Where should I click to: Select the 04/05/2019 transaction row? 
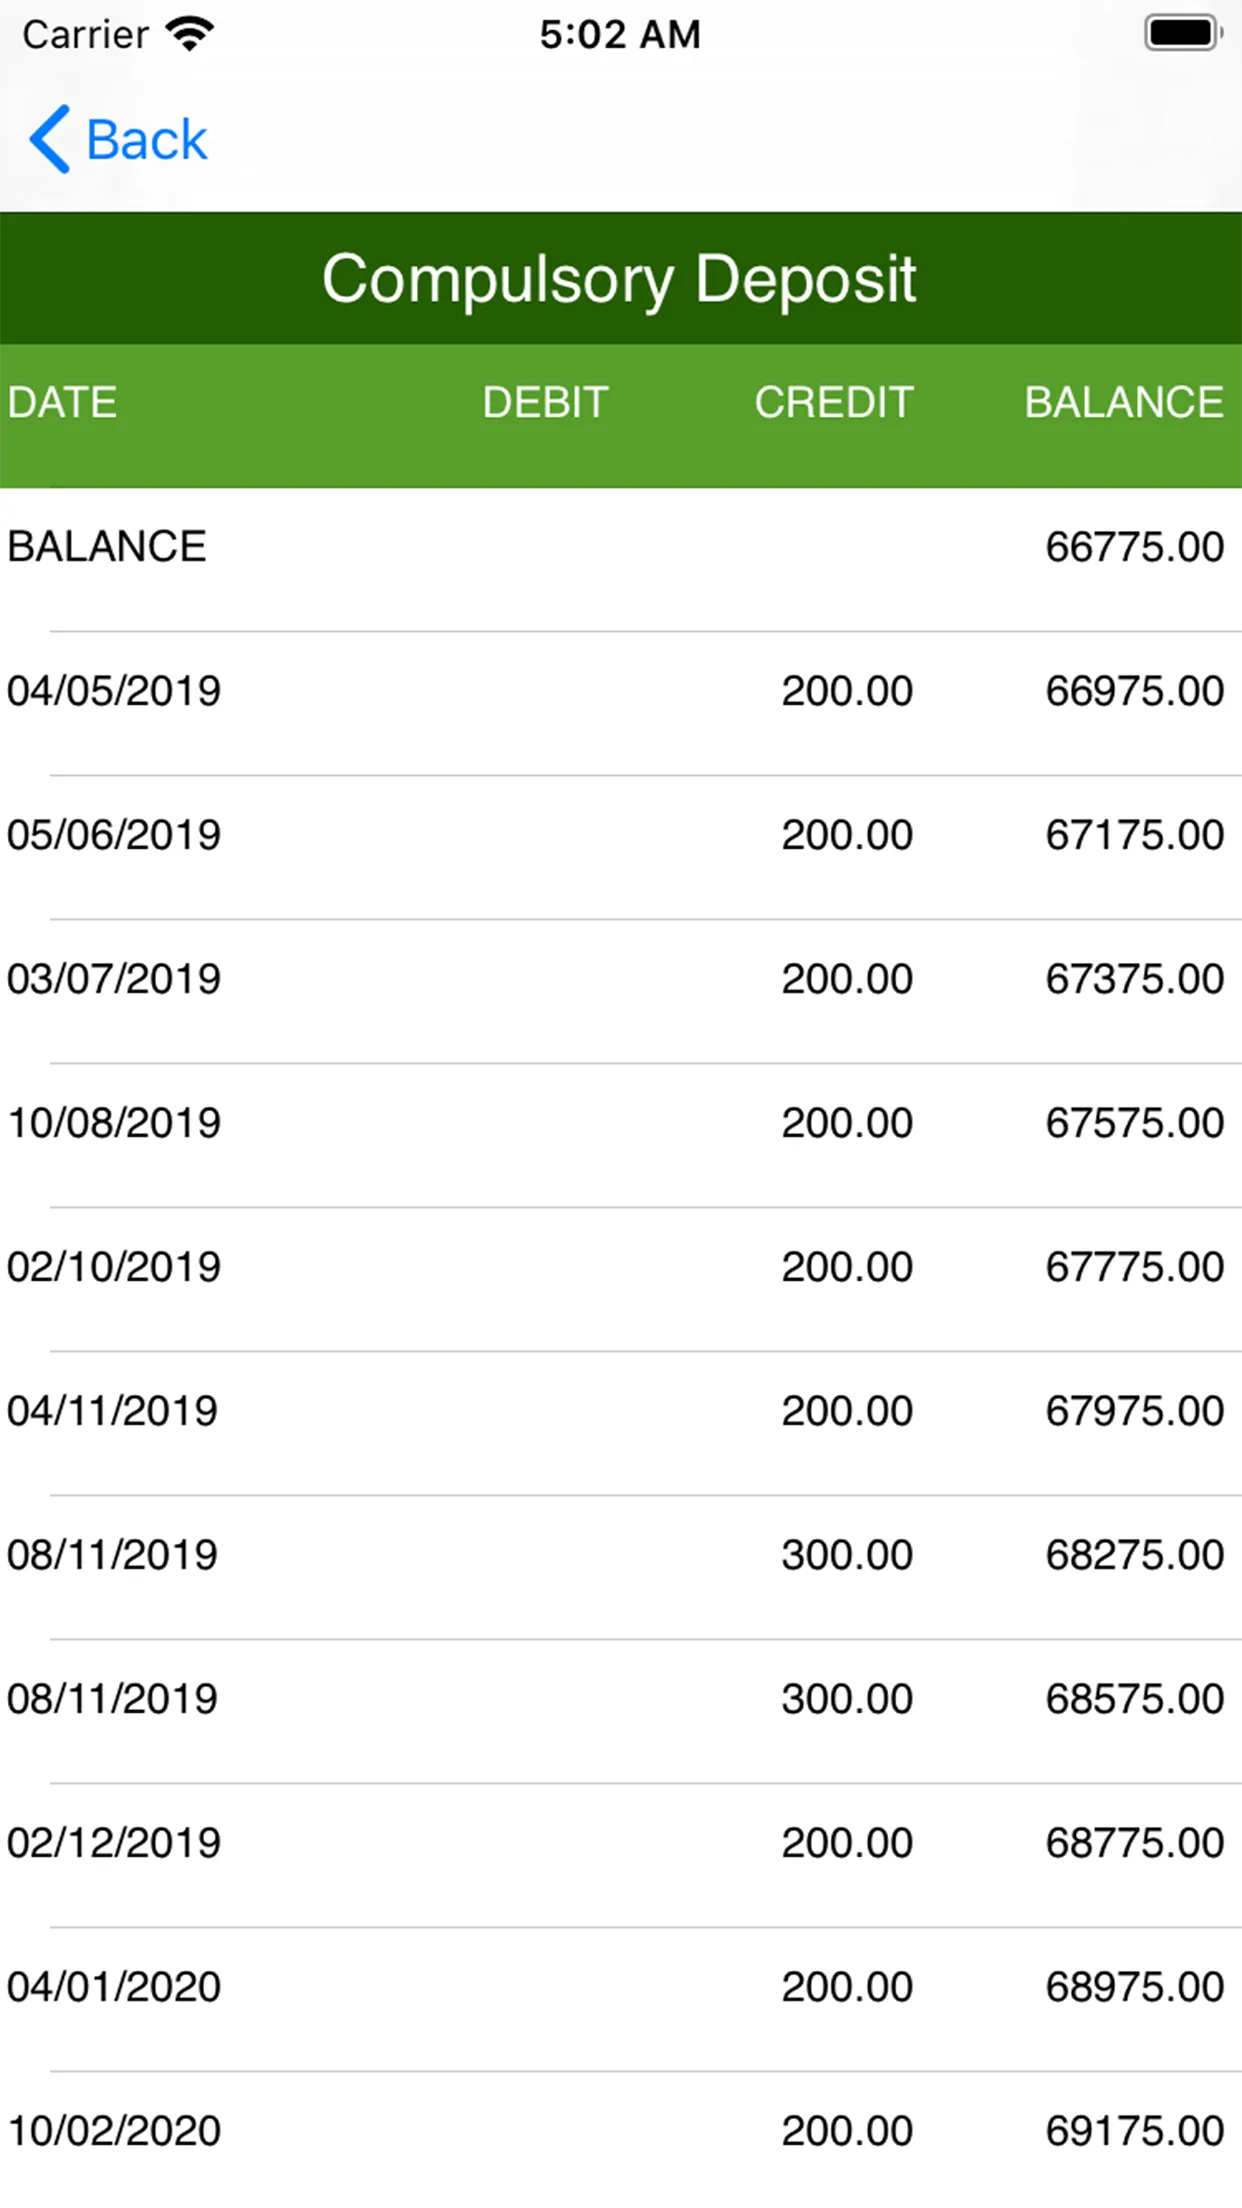pos(620,691)
